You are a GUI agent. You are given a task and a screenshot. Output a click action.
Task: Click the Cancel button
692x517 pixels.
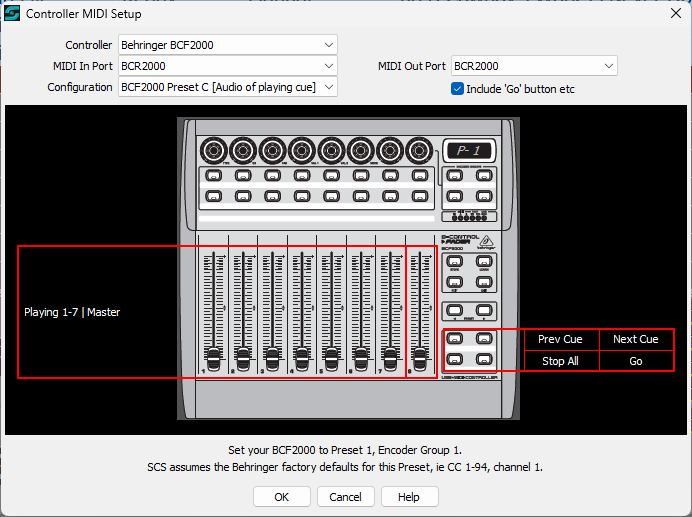coord(346,497)
